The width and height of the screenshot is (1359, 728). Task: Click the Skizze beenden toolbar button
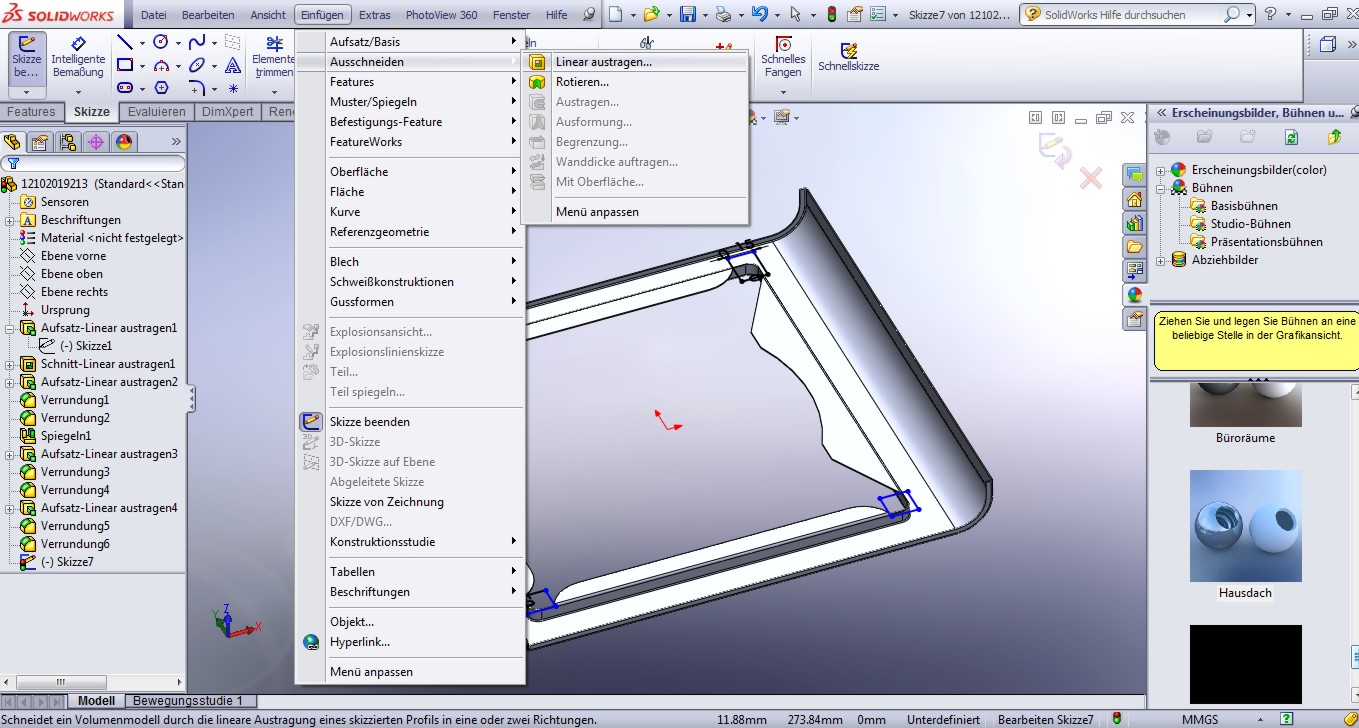pyautogui.click(x=27, y=57)
